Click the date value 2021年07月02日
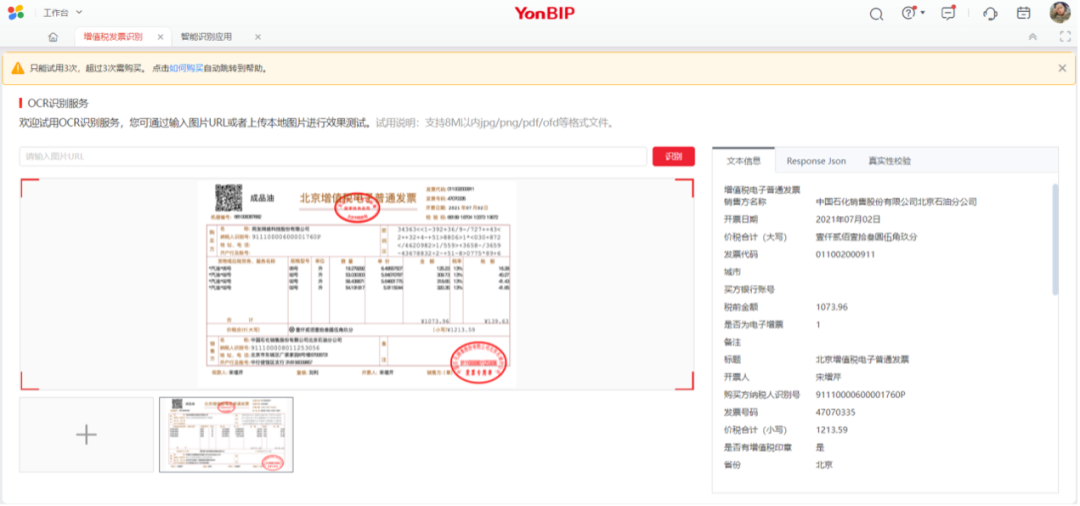Screen dimensions: 1080x506 848,220
